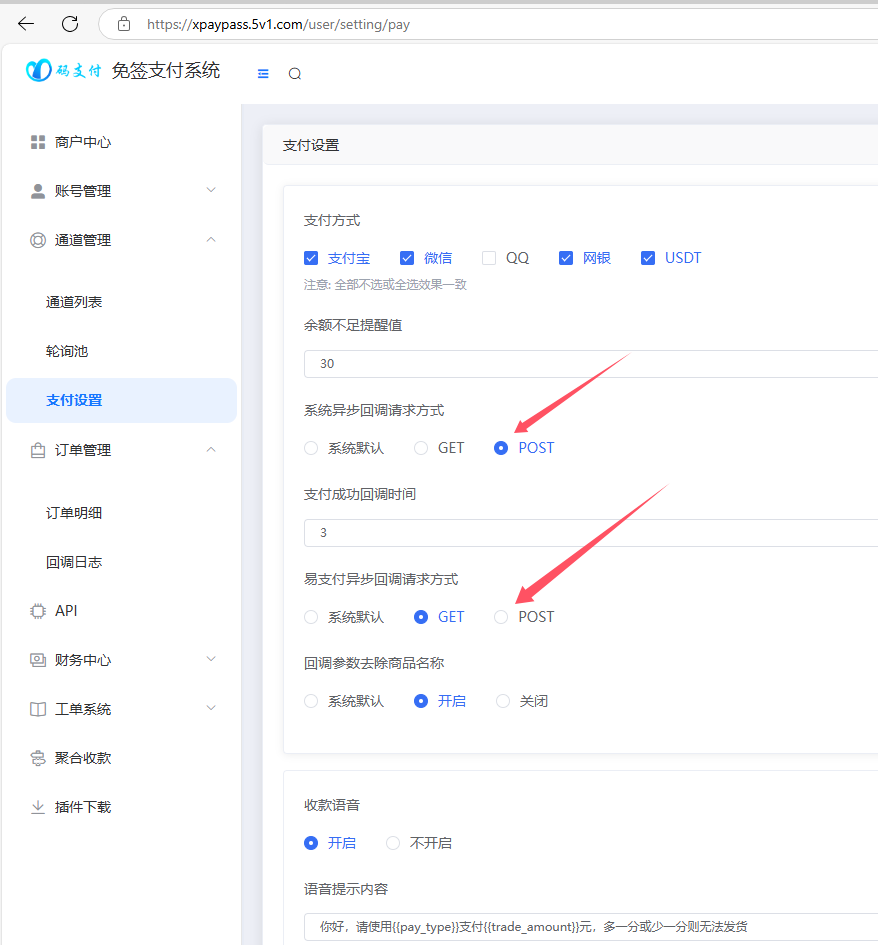The height and width of the screenshot is (945, 878).
Task: Select 系统默认 for 系统异步回调请求方式
Action: 311,448
